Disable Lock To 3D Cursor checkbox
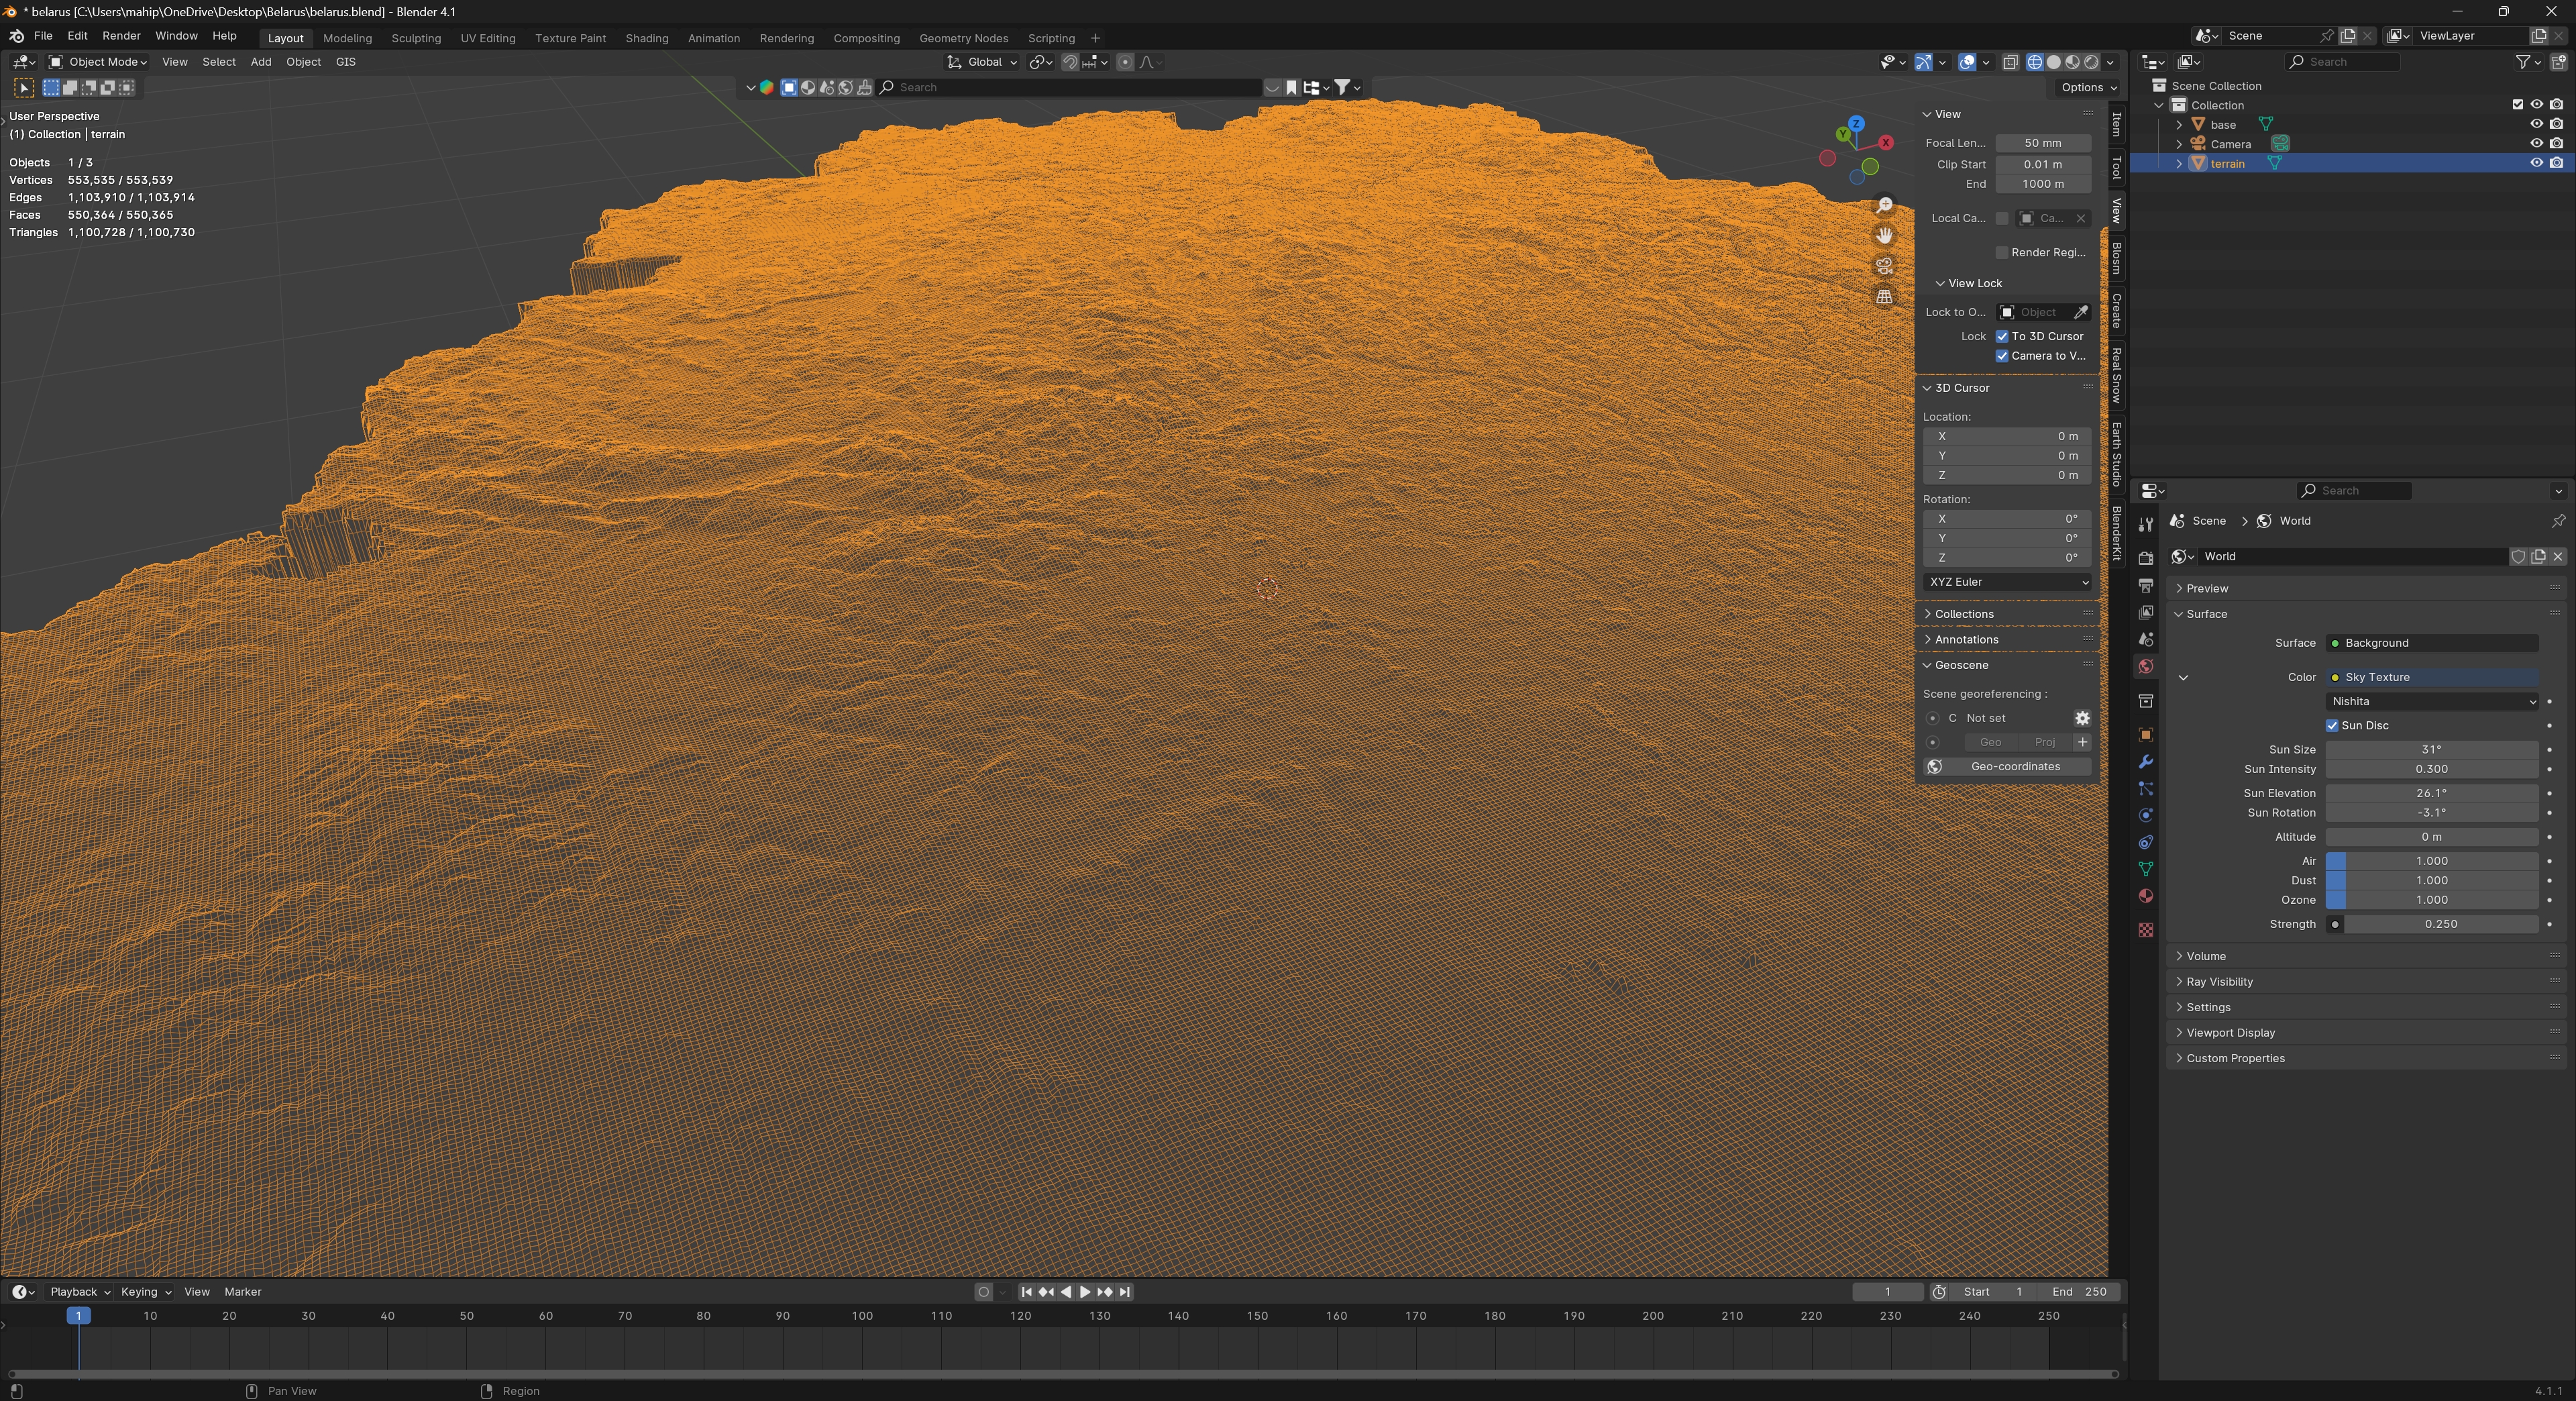This screenshot has width=2576, height=1401. click(x=2002, y=336)
